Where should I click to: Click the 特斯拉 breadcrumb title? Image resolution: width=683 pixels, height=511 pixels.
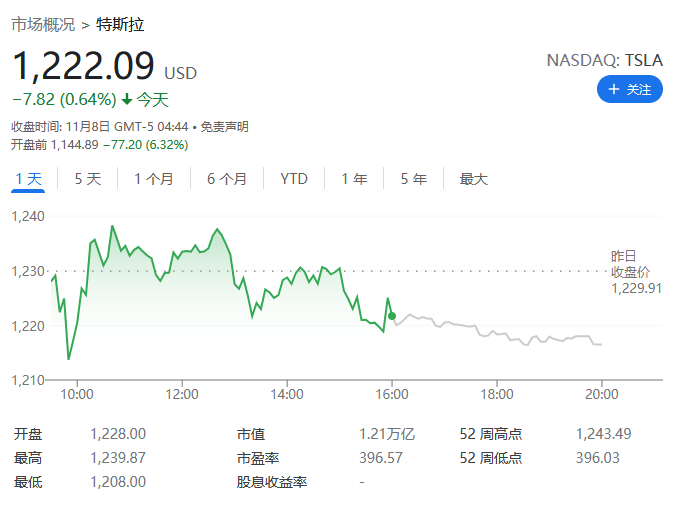point(120,24)
